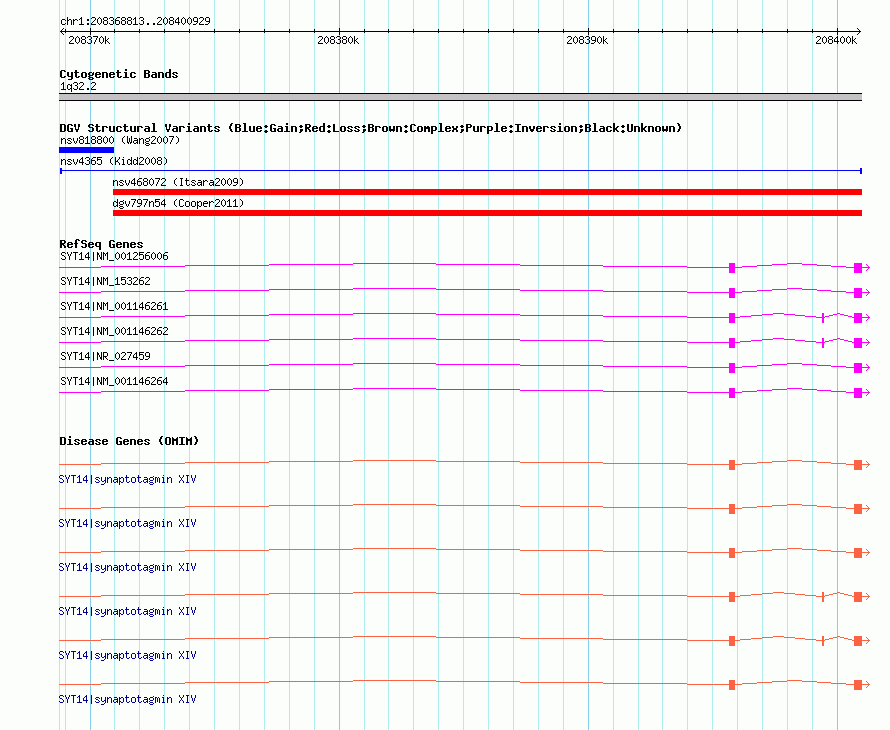The image size is (890, 730).
Task: Click the last exon block of NM_001146264
Action: click(858, 393)
